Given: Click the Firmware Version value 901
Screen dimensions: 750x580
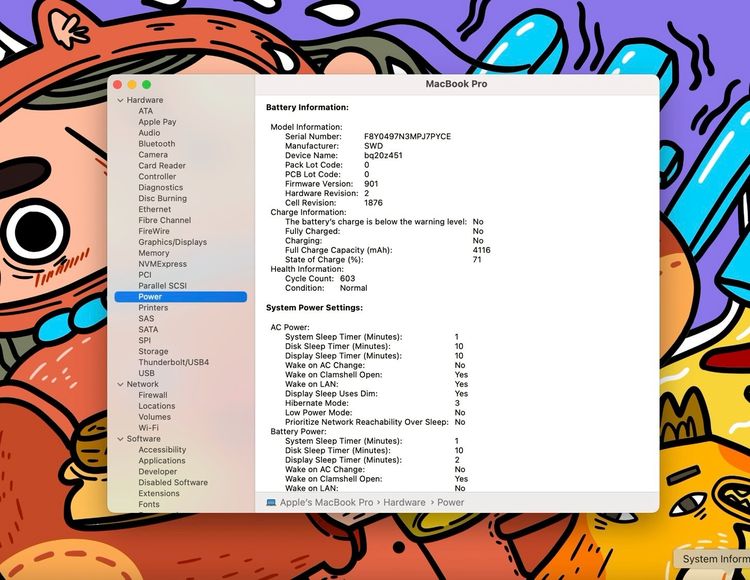Looking at the screenshot, I should pos(371,184).
